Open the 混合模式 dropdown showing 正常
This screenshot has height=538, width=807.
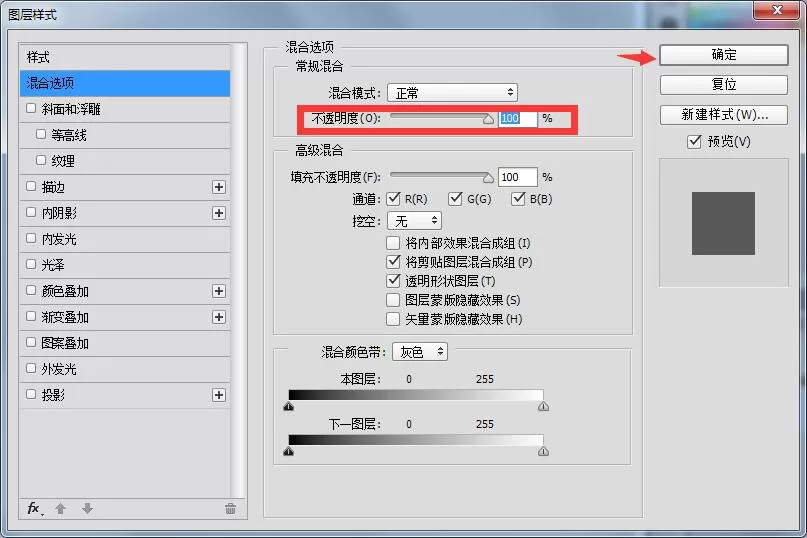coord(452,93)
